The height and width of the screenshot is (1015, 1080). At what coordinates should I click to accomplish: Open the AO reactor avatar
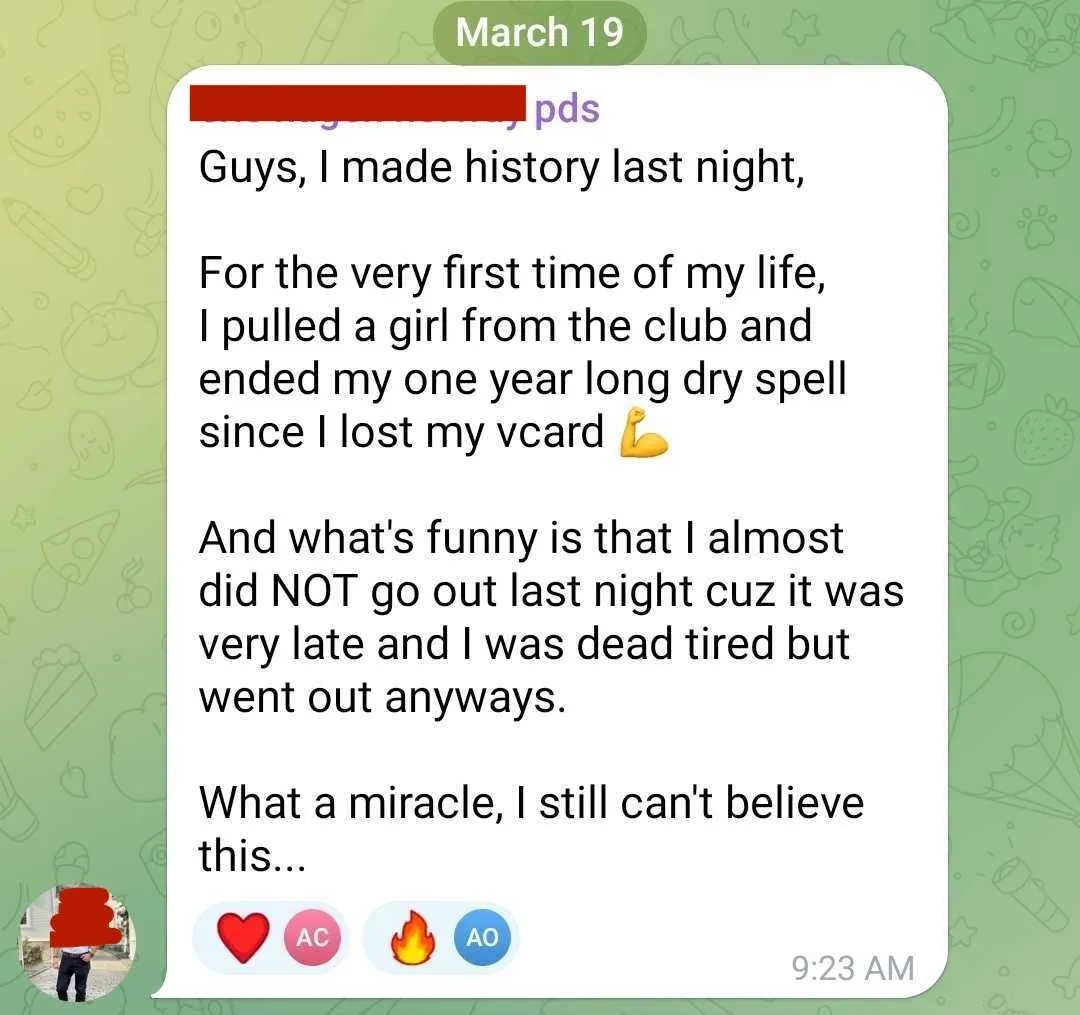click(x=482, y=937)
